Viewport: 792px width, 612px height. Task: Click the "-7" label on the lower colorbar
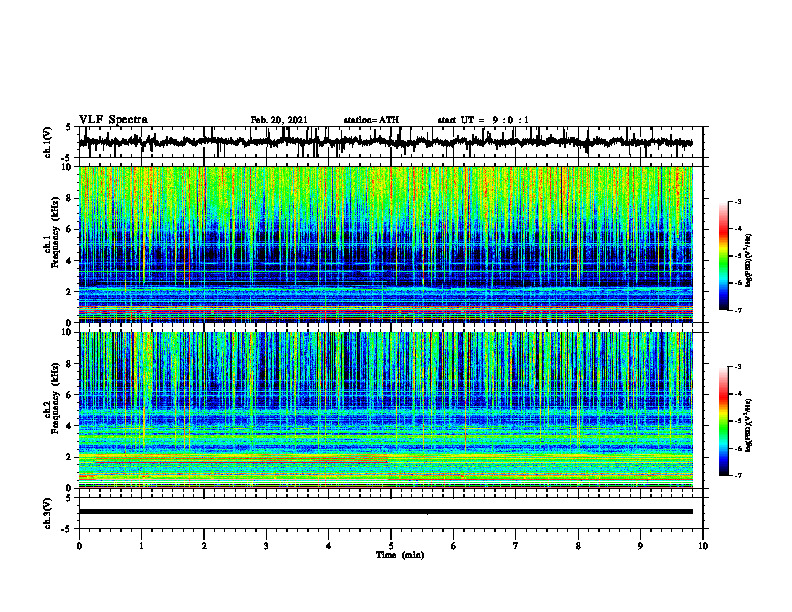click(x=738, y=475)
